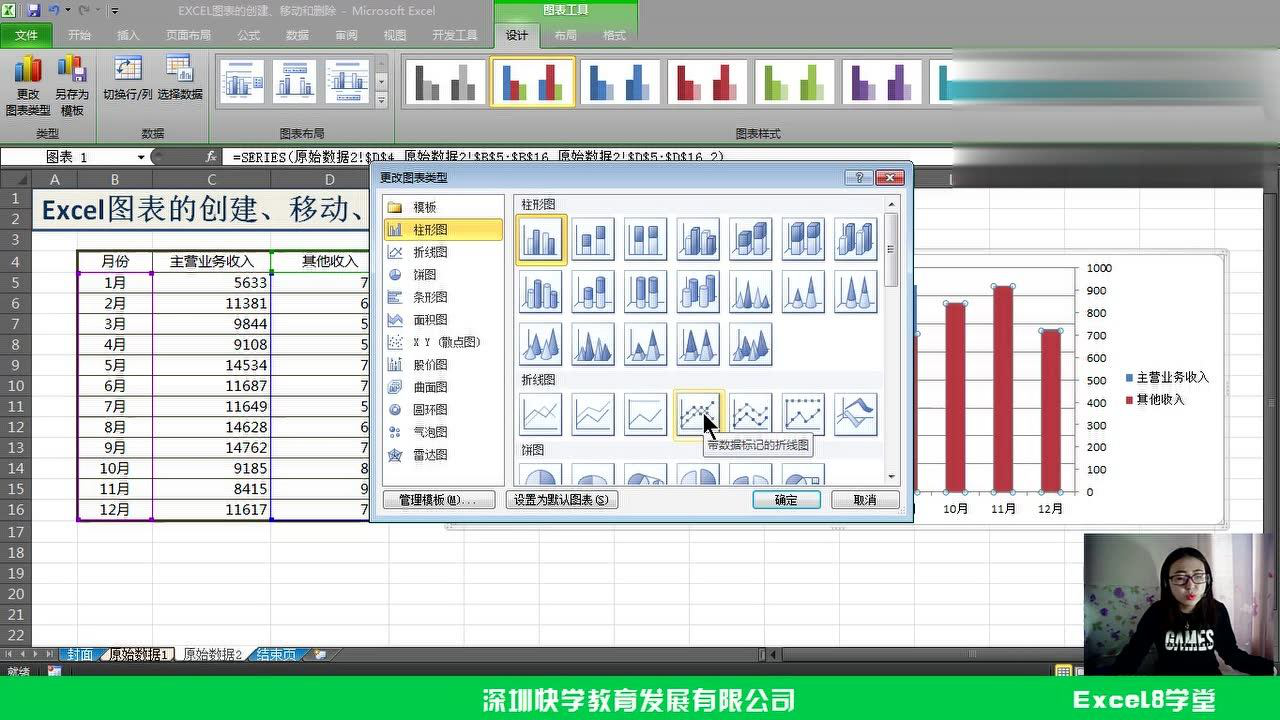Click the chart type list scroll-down arrow

pyautogui.click(x=892, y=478)
